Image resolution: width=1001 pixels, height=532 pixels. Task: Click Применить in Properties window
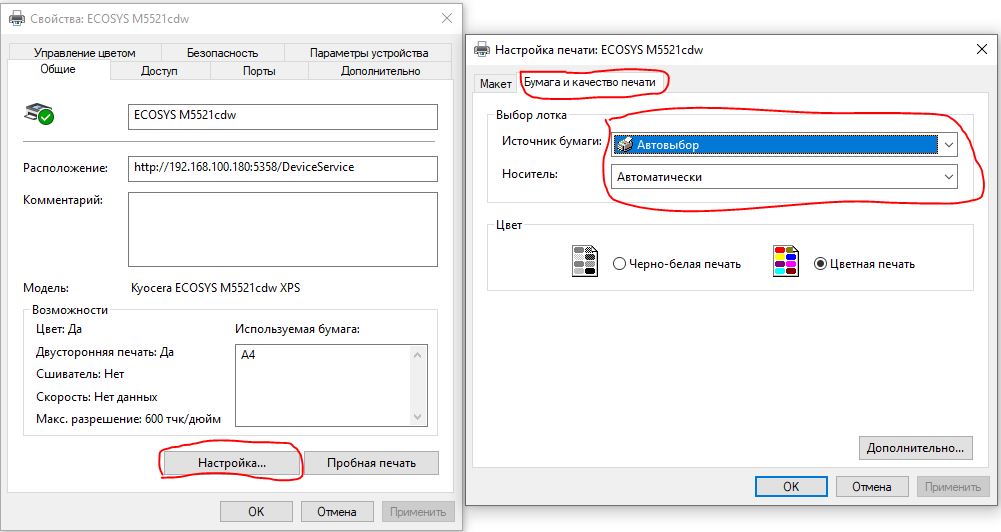click(x=418, y=512)
